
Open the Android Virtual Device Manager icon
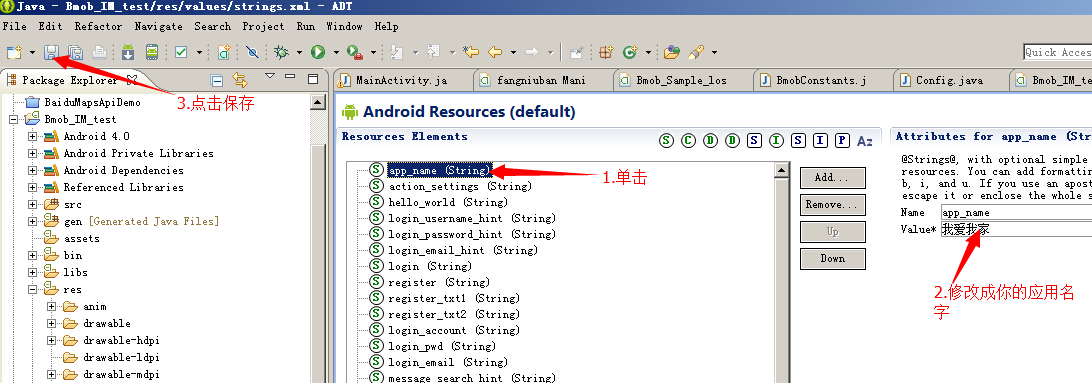point(152,52)
